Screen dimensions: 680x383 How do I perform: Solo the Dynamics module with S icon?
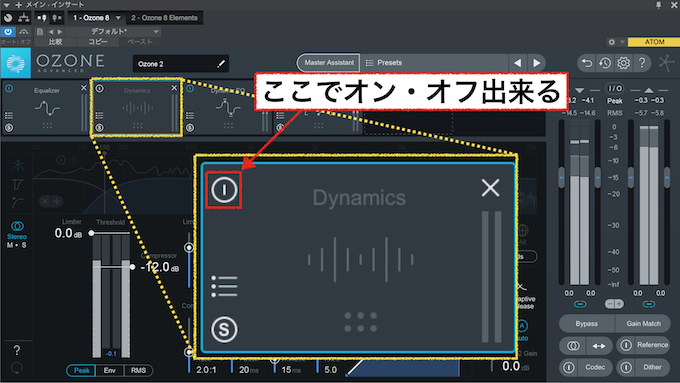(224, 330)
